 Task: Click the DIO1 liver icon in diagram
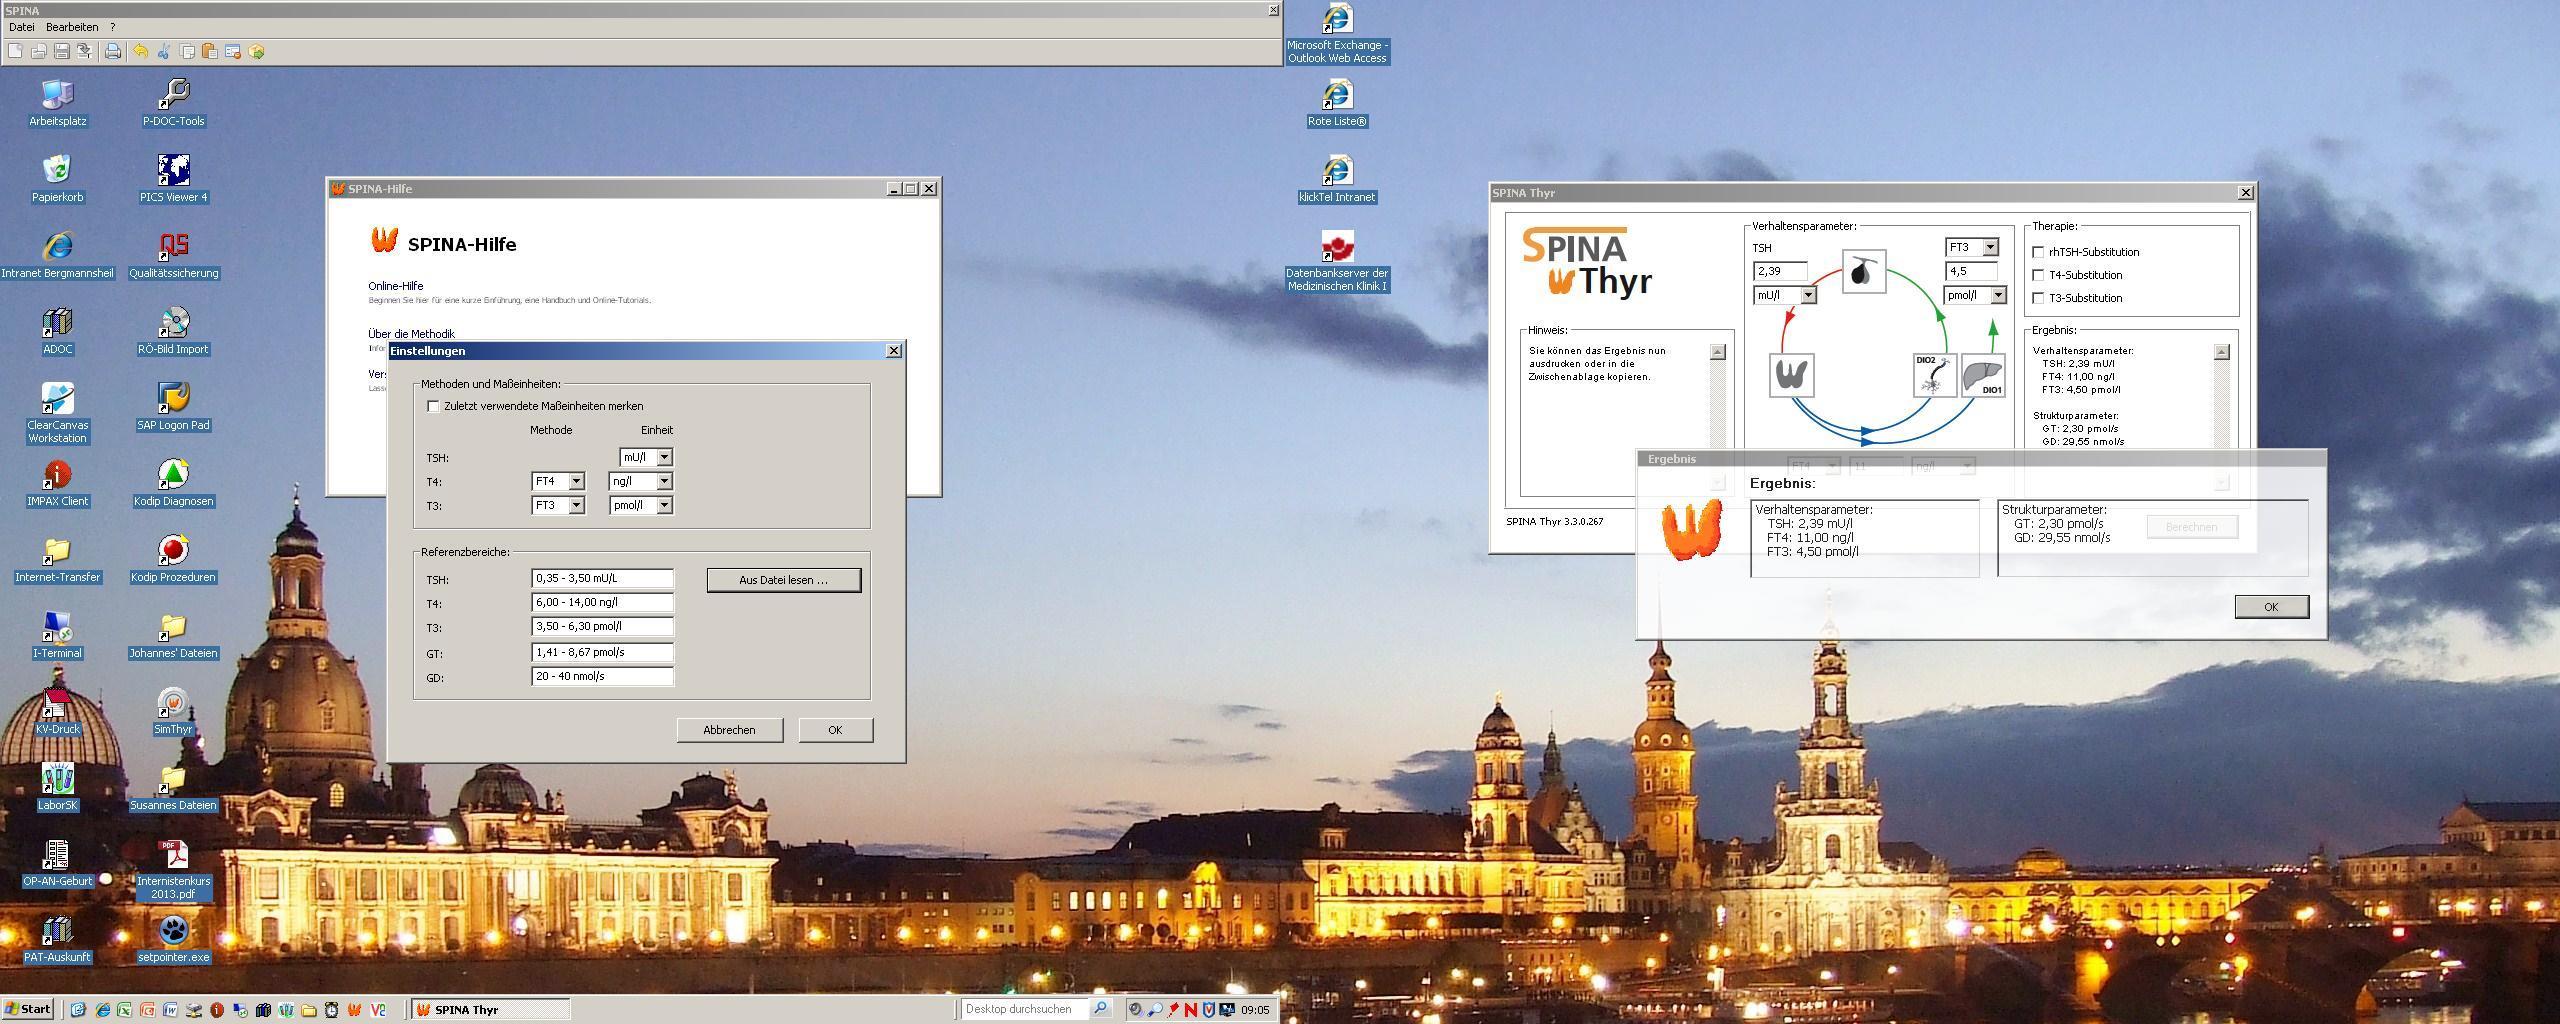coord(1983,375)
